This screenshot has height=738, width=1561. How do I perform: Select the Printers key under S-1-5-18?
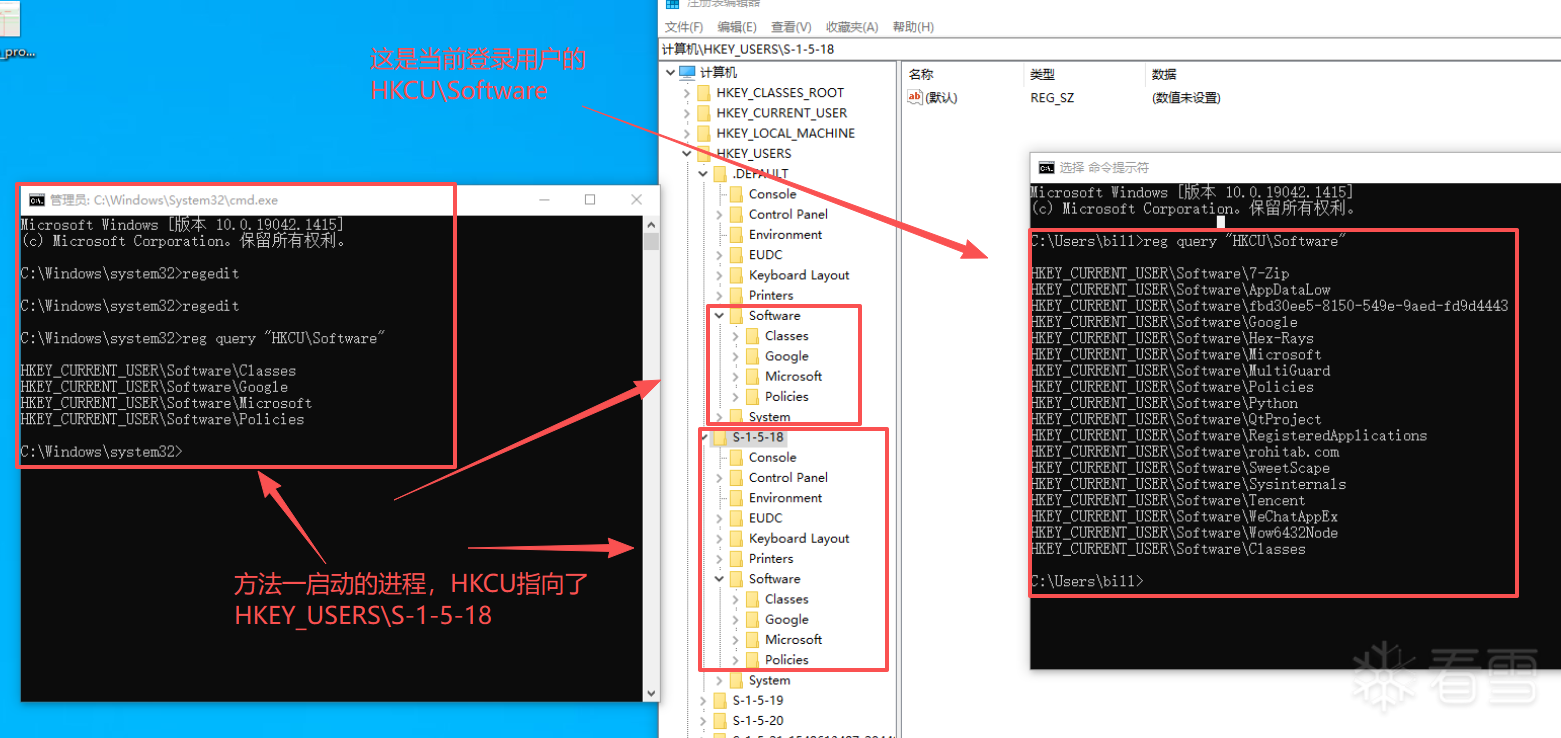pyautogui.click(x=771, y=559)
